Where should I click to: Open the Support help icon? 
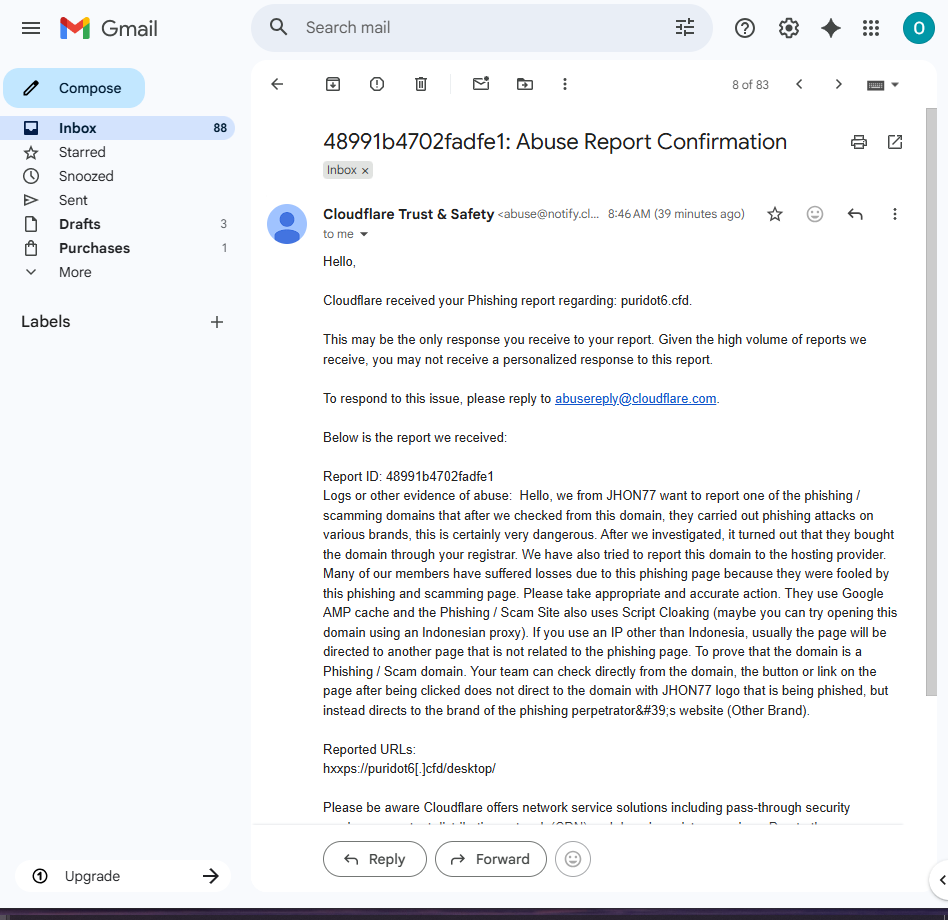tap(744, 28)
